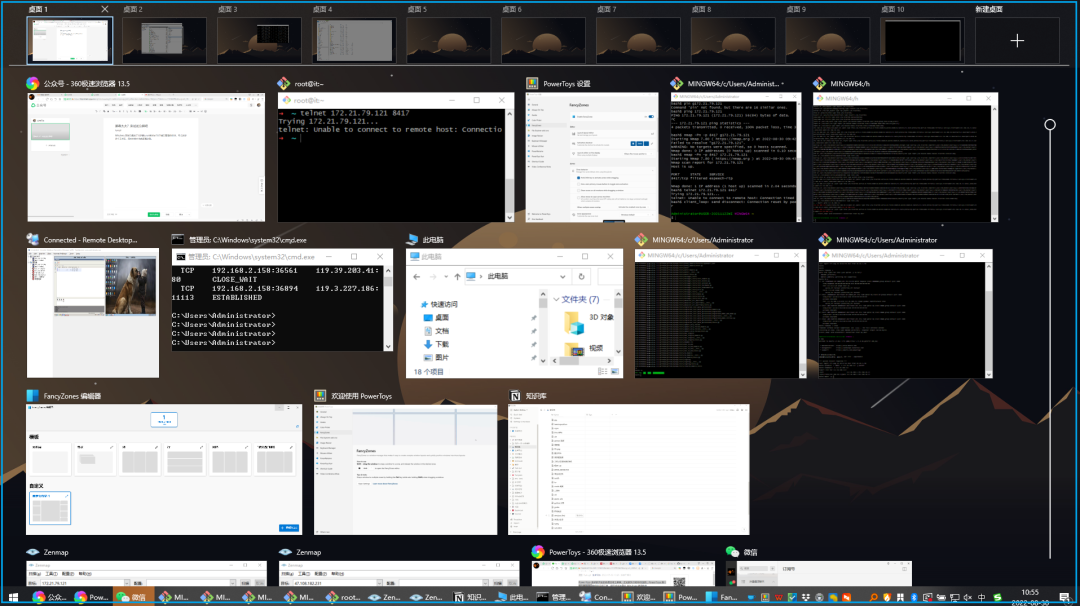Click the timeline scrollbar circle handle

coord(1050,125)
